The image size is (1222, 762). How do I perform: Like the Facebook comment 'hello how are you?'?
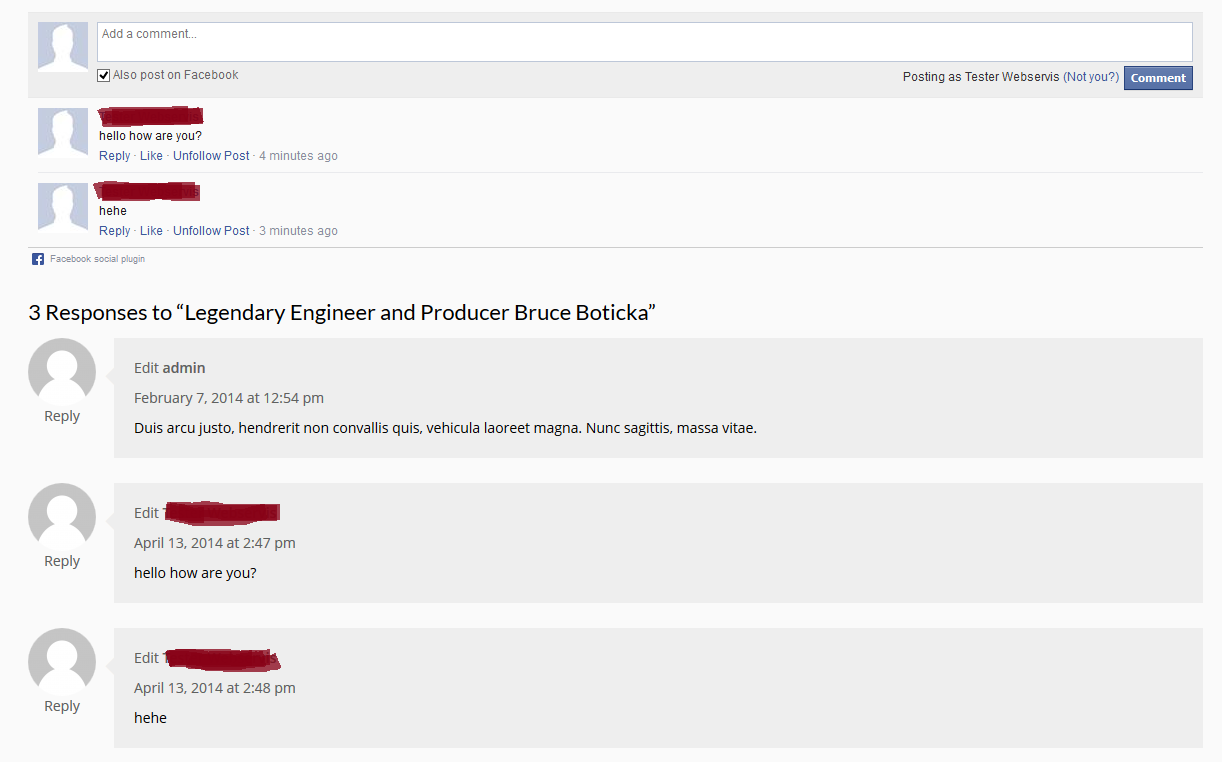[x=151, y=156]
